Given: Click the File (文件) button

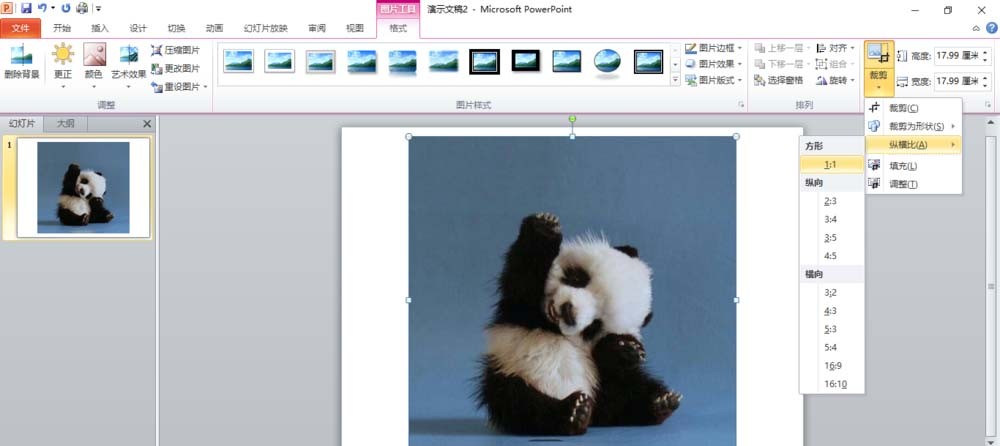Looking at the screenshot, I should coord(21,28).
